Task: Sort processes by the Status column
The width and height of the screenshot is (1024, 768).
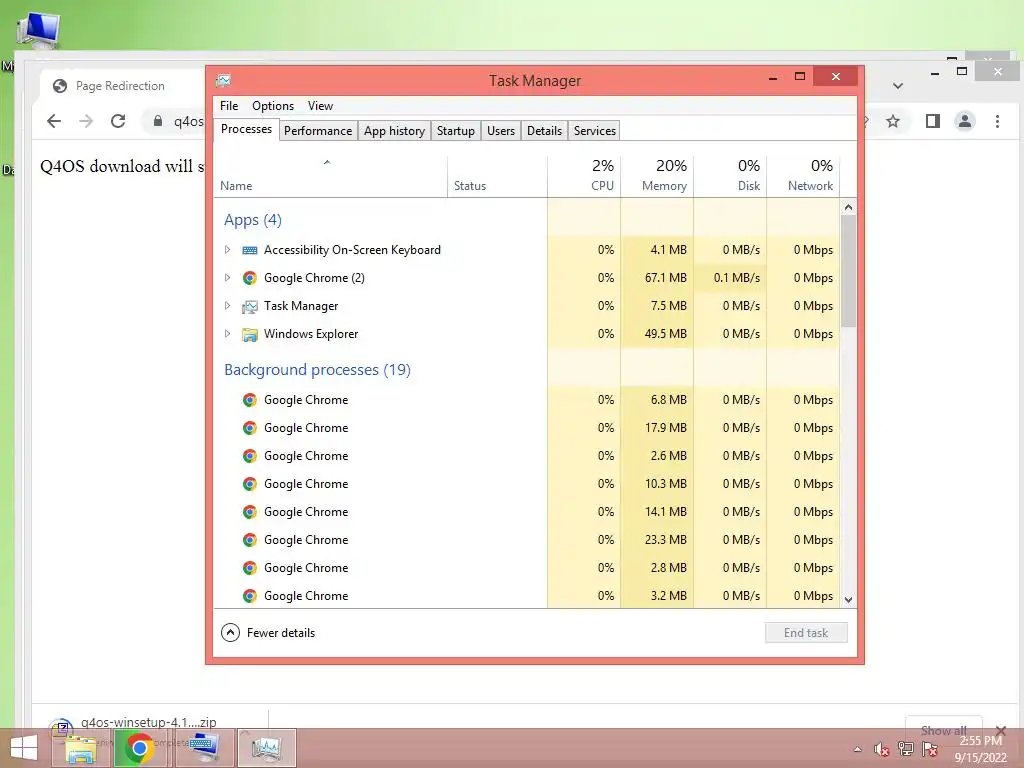Action: (497, 176)
